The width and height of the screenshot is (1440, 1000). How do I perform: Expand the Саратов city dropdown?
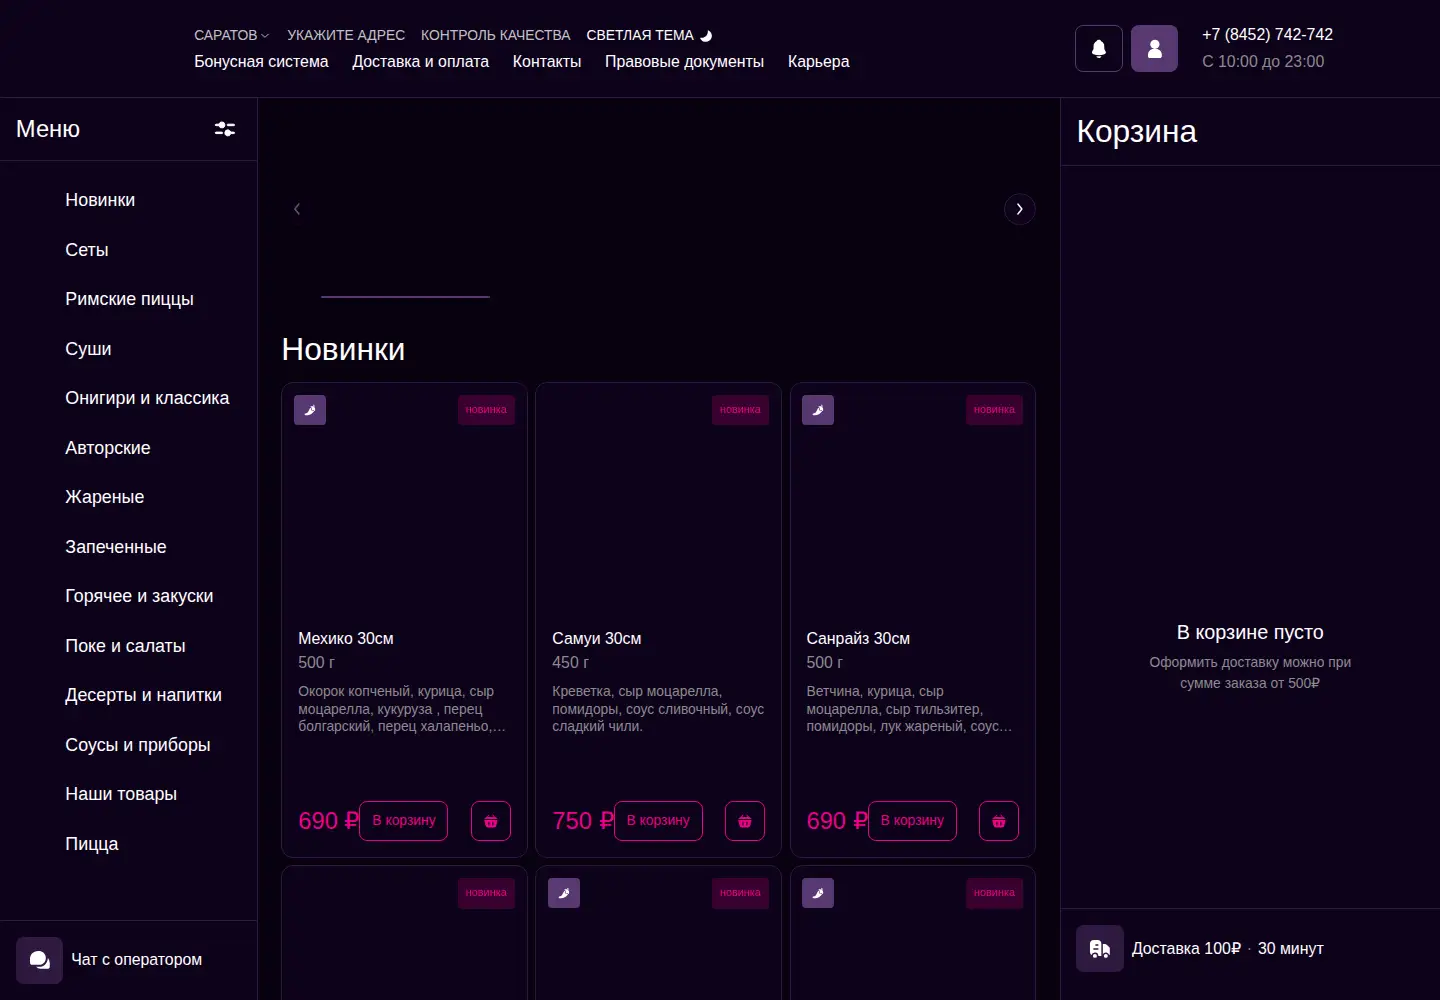click(x=231, y=35)
